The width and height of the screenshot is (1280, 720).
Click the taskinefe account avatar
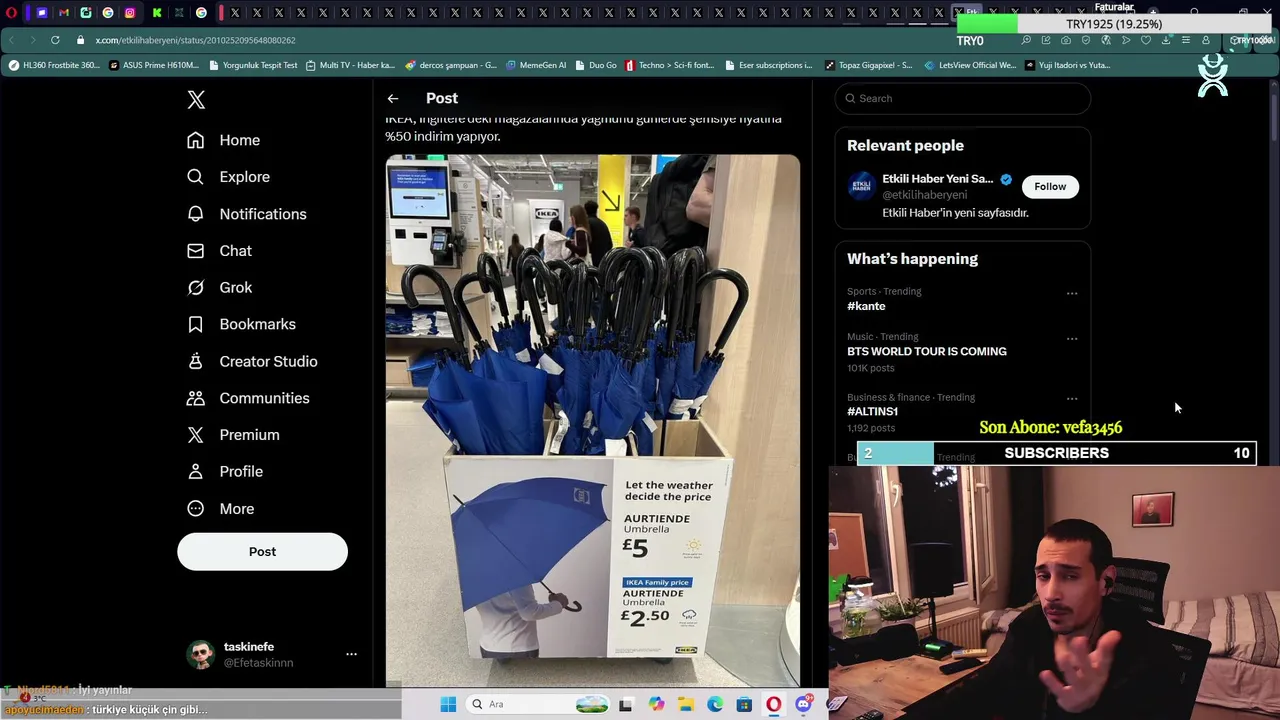201,655
